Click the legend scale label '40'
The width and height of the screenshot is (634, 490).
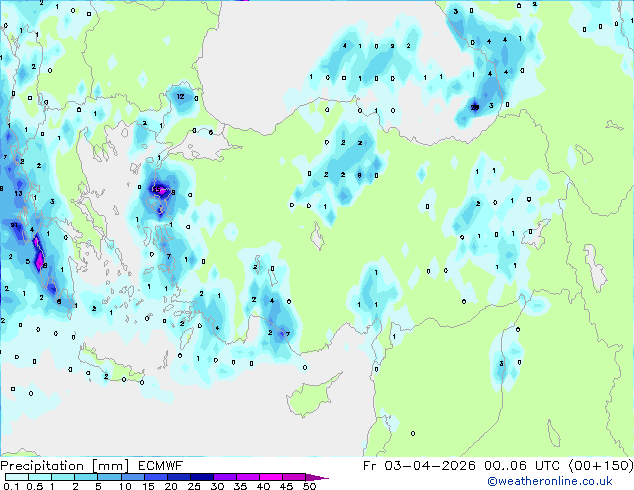pos(263,486)
